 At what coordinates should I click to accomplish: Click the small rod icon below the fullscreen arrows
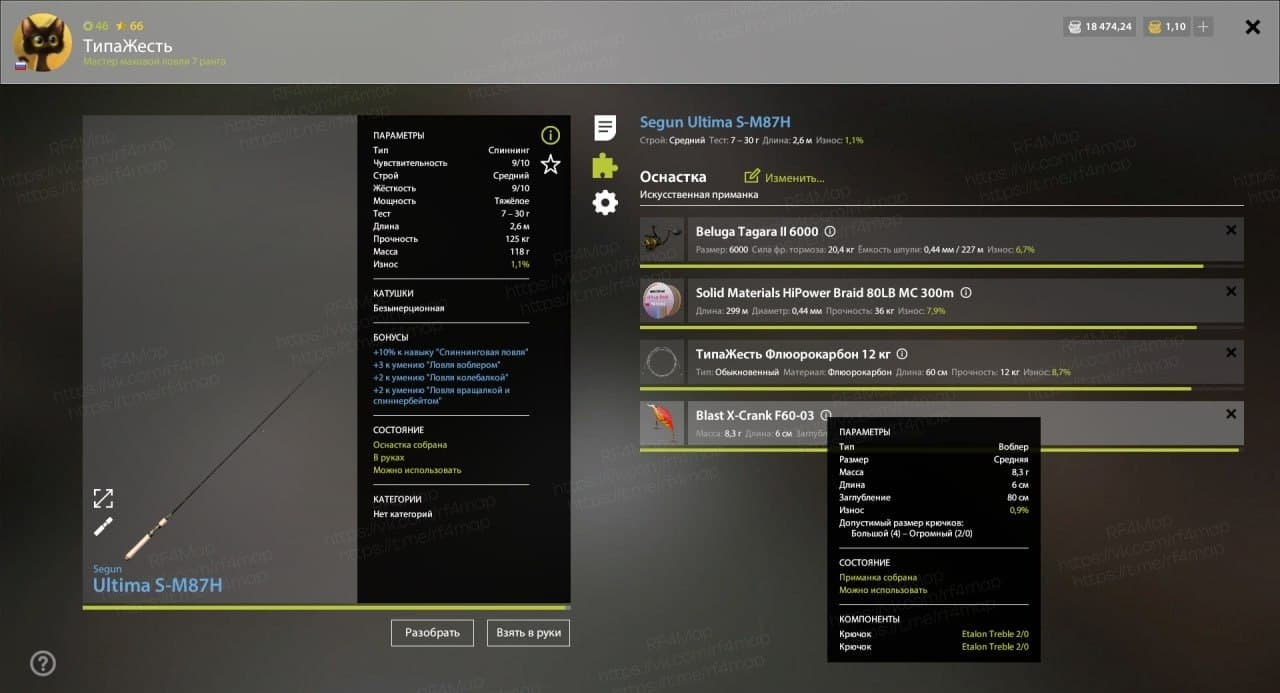103,527
